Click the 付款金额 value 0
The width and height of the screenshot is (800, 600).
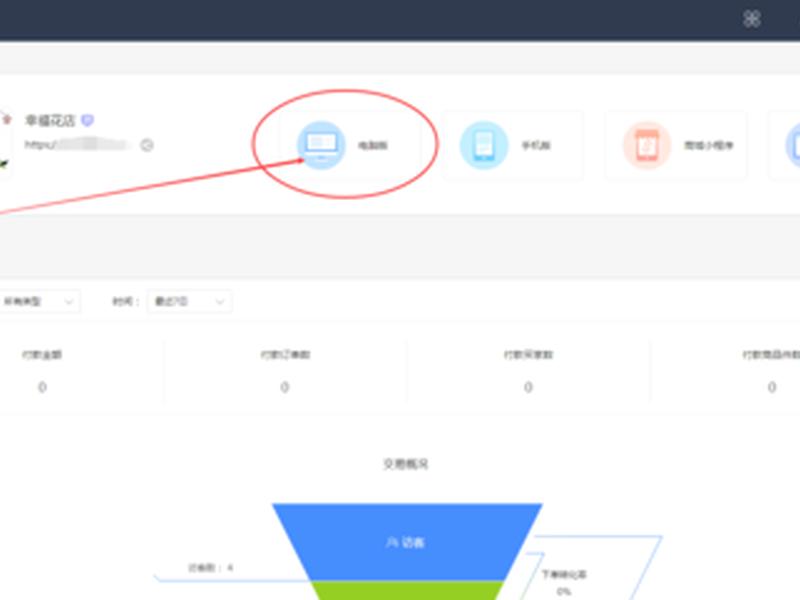42,387
